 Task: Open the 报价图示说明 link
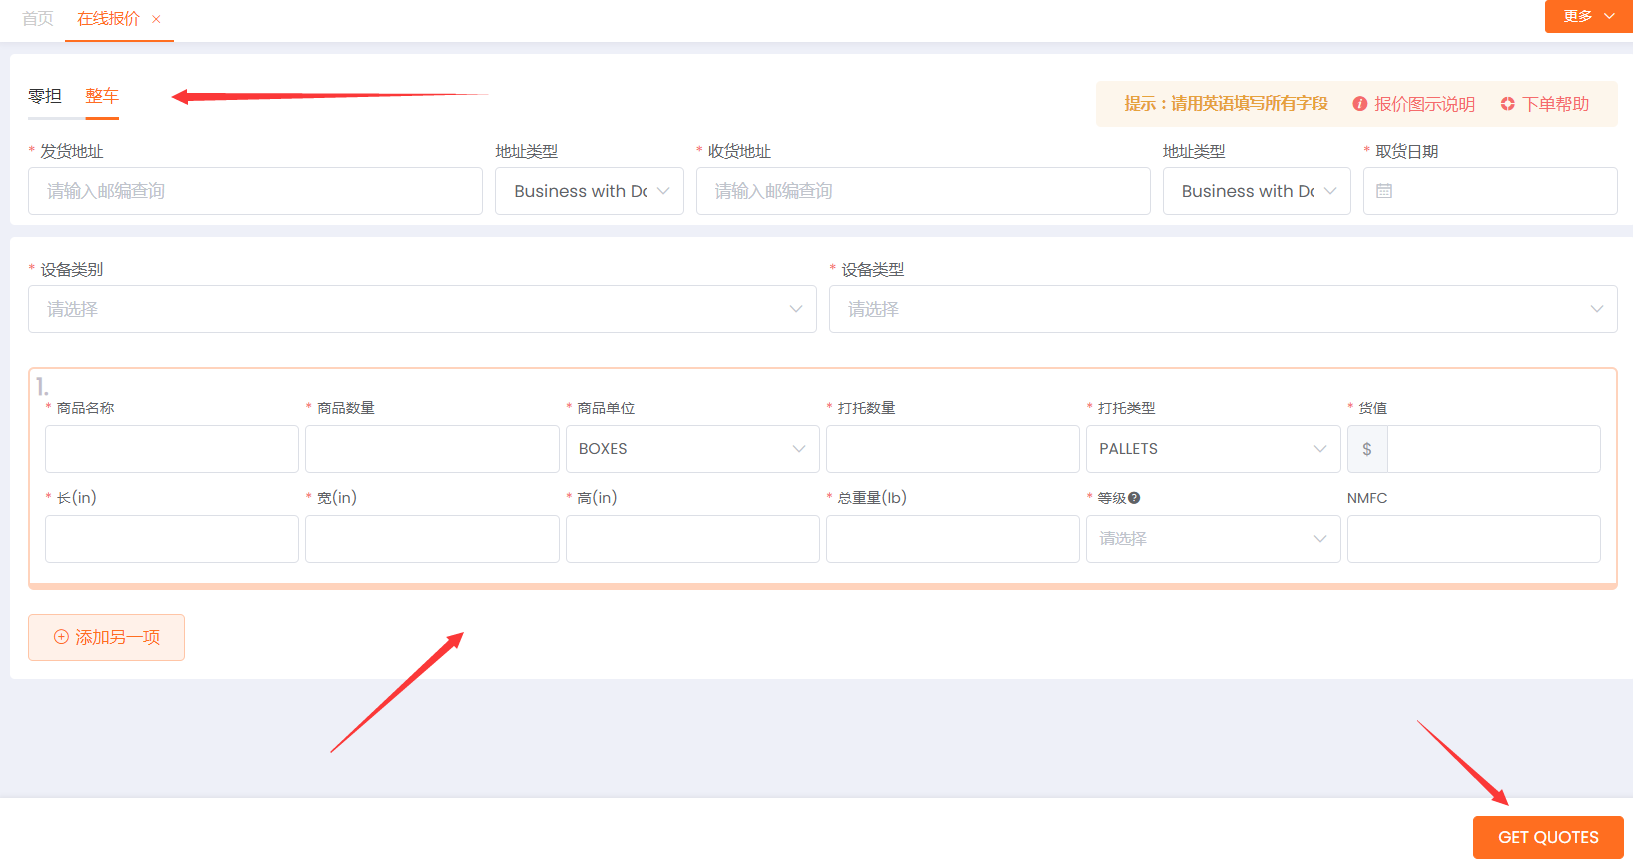[x=1424, y=104]
